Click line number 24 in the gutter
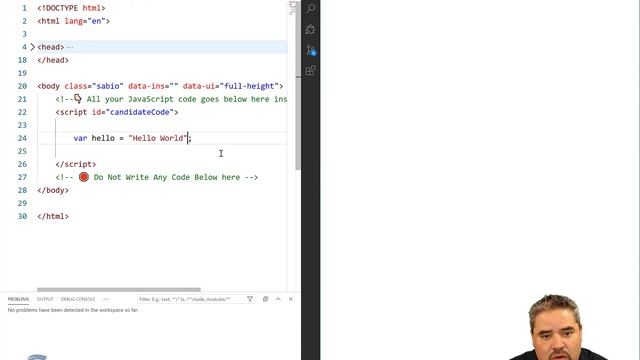This screenshot has width=640, height=360. [22, 138]
